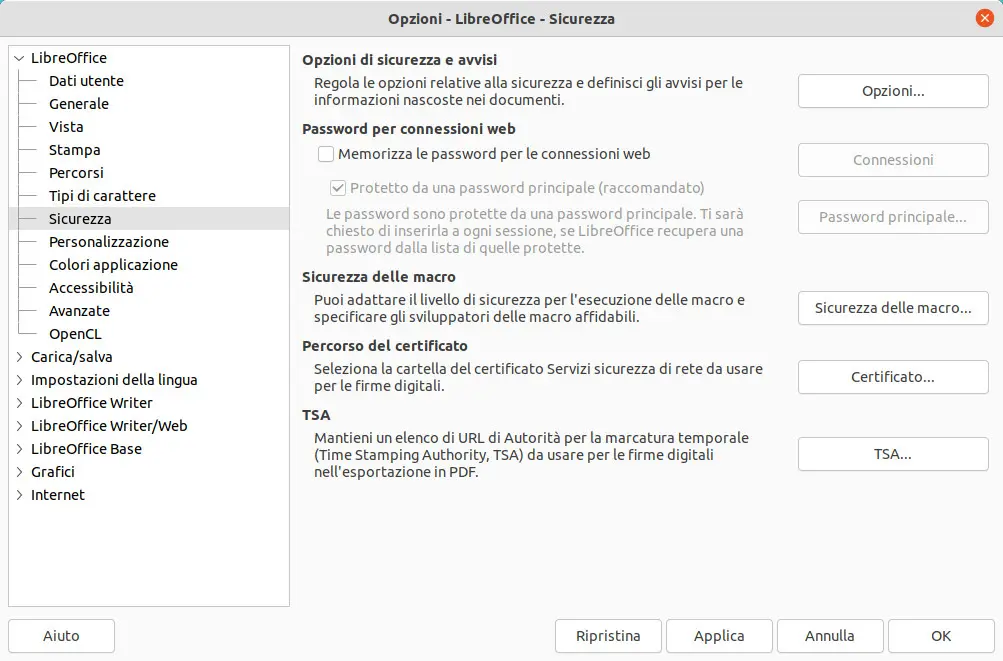Viewport: 1003px width, 661px height.
Task: Enable Memorizza le password per le connessioni web
Action: click(326, 154)
